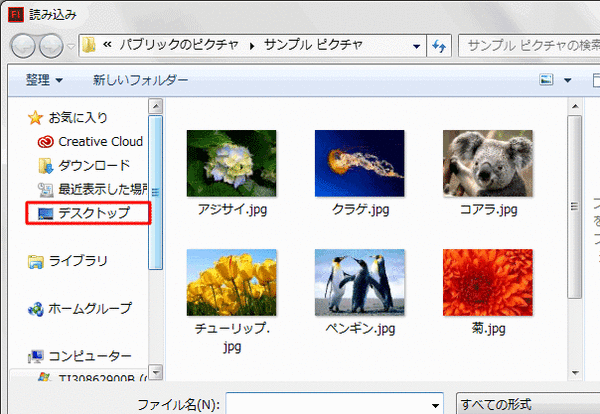The image size is (600, 414).
Task: Select the アジサイ.jpg thumbnail
Action: [x=232, y=163]
